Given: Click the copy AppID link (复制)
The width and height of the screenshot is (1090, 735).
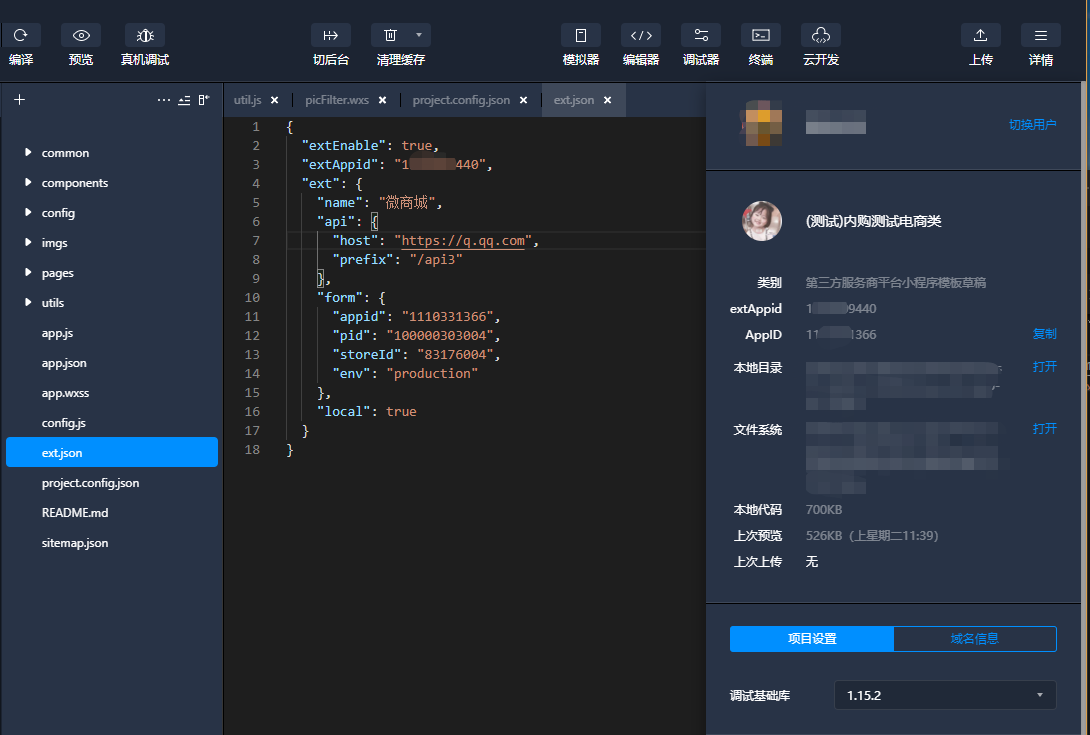Looking at the screenshot, I should click(x=1044, y=334).
